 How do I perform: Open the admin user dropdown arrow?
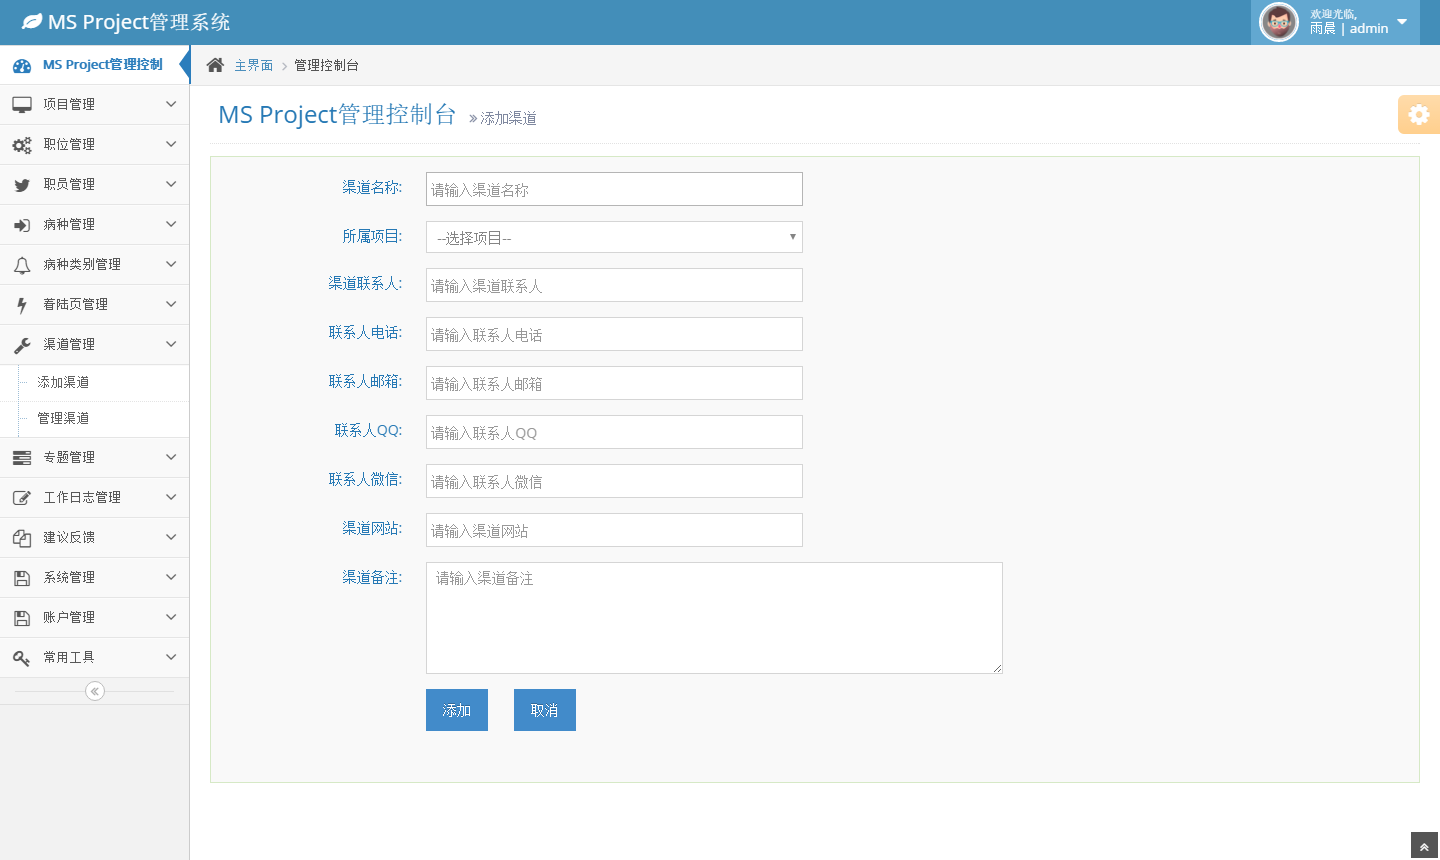(1402, 22)
